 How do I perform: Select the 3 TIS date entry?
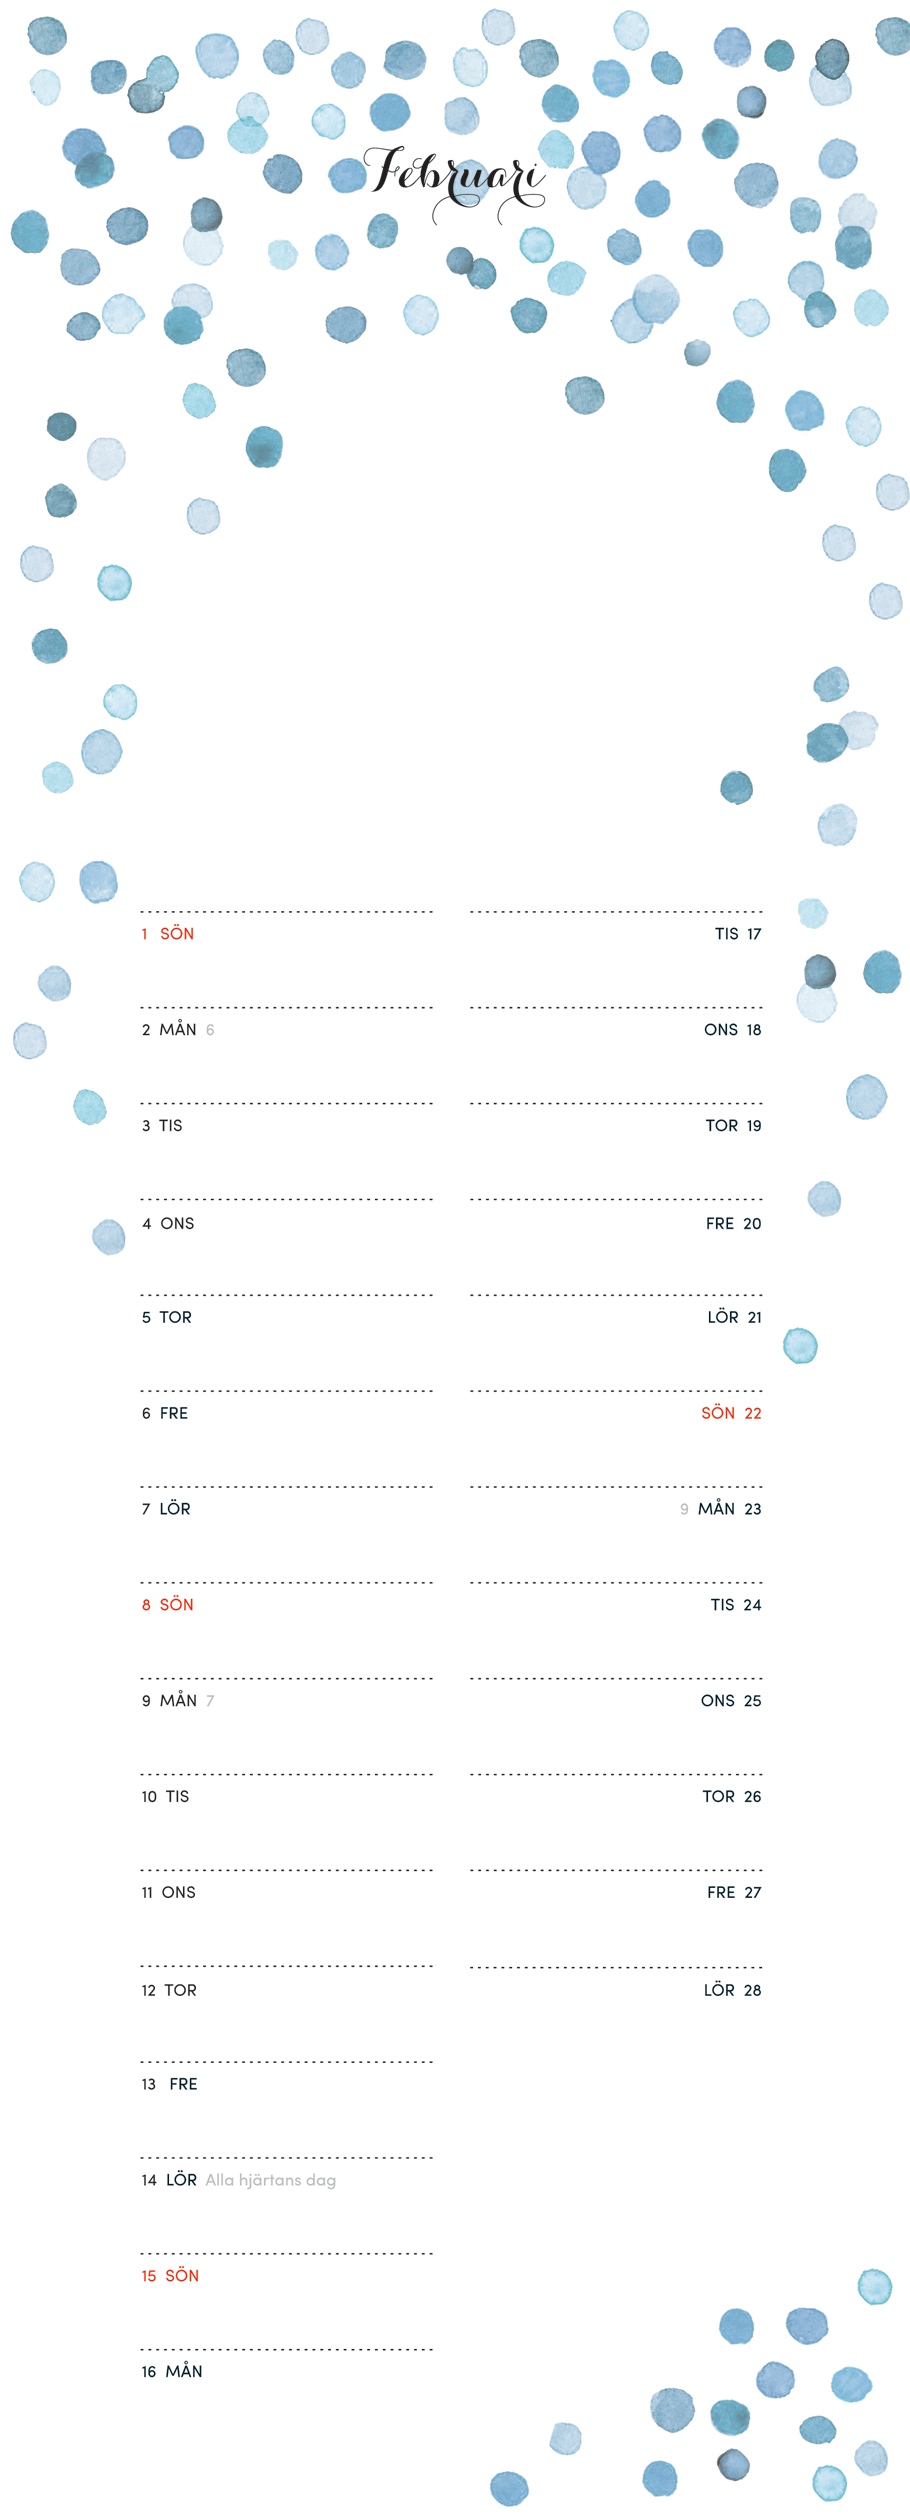[162, 1126]
